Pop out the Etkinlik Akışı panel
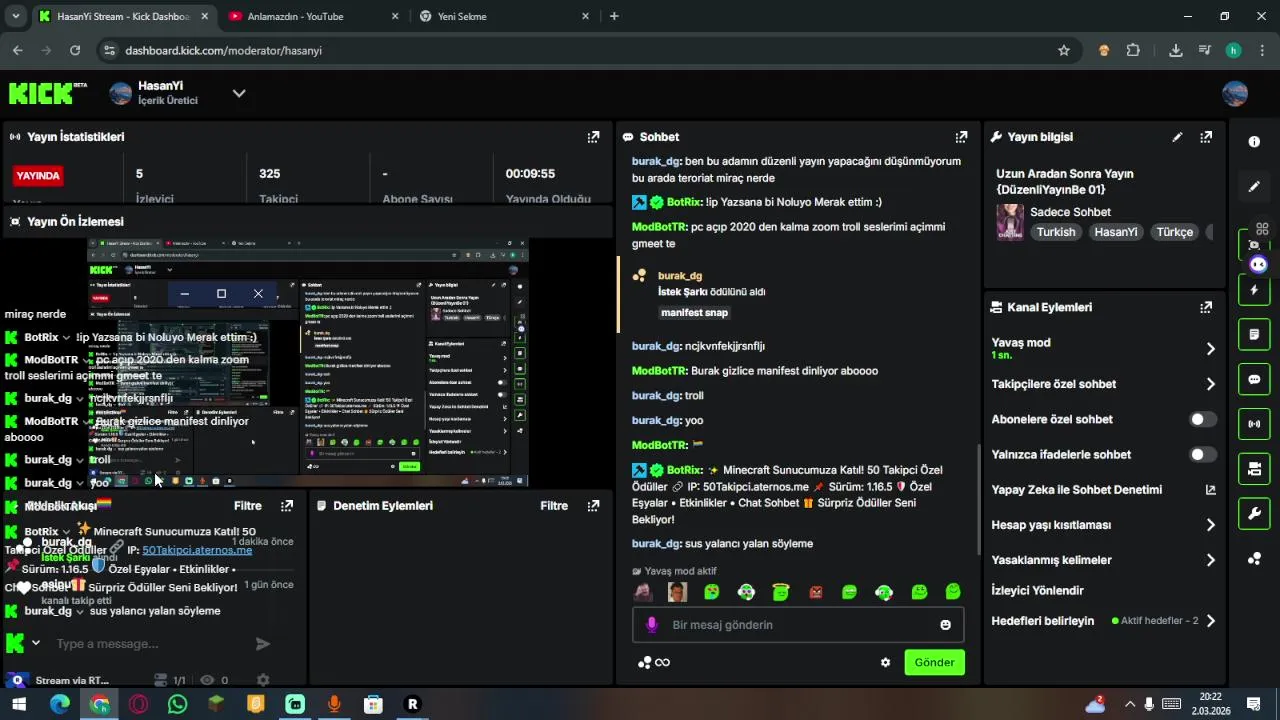1280x720 pixels. (287, 506)
